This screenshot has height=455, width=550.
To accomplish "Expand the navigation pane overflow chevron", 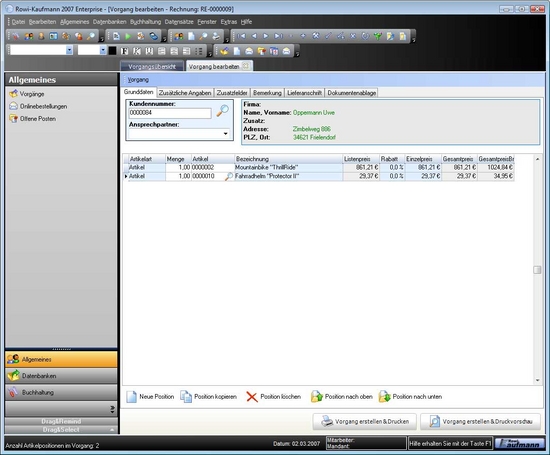I will pos(112,409).
